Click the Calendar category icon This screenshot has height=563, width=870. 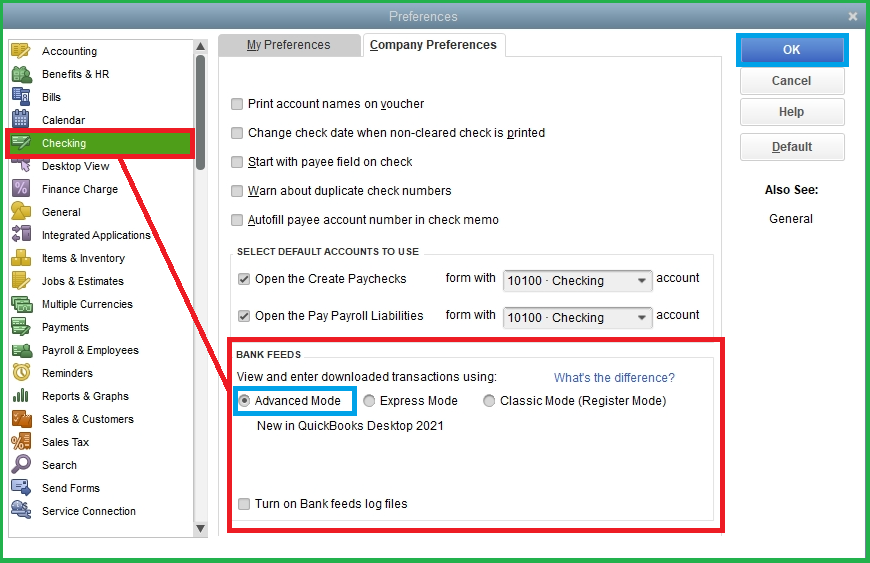click(x=21, y=119)
